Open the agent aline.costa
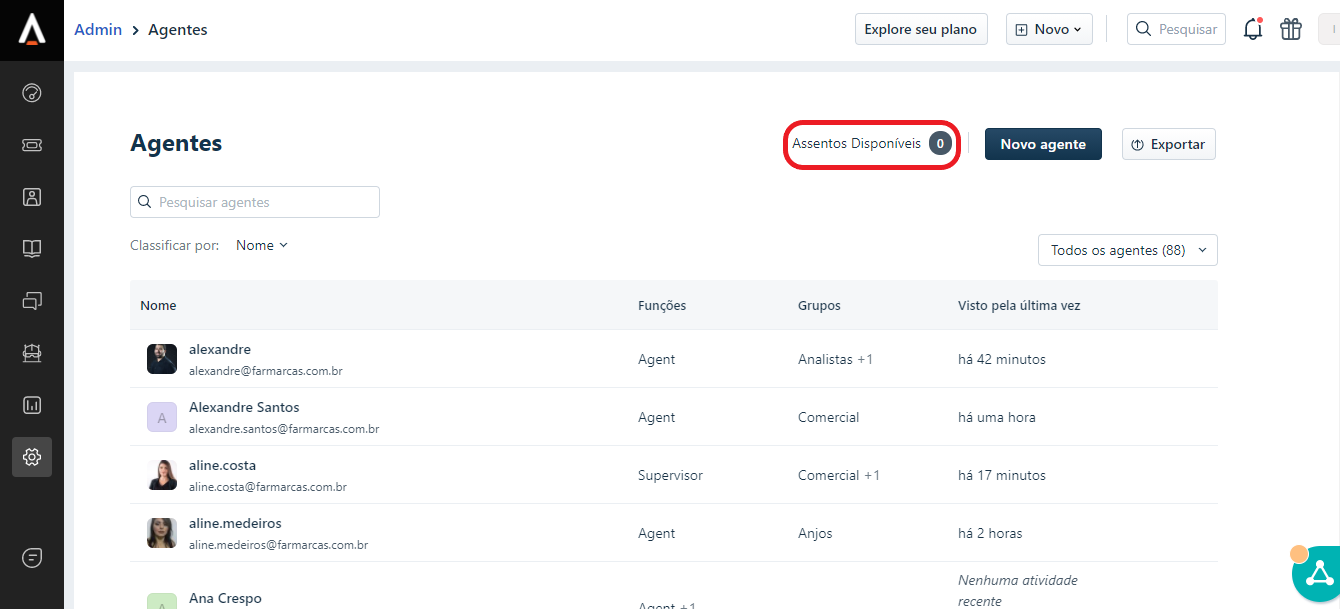 (222, 466)
